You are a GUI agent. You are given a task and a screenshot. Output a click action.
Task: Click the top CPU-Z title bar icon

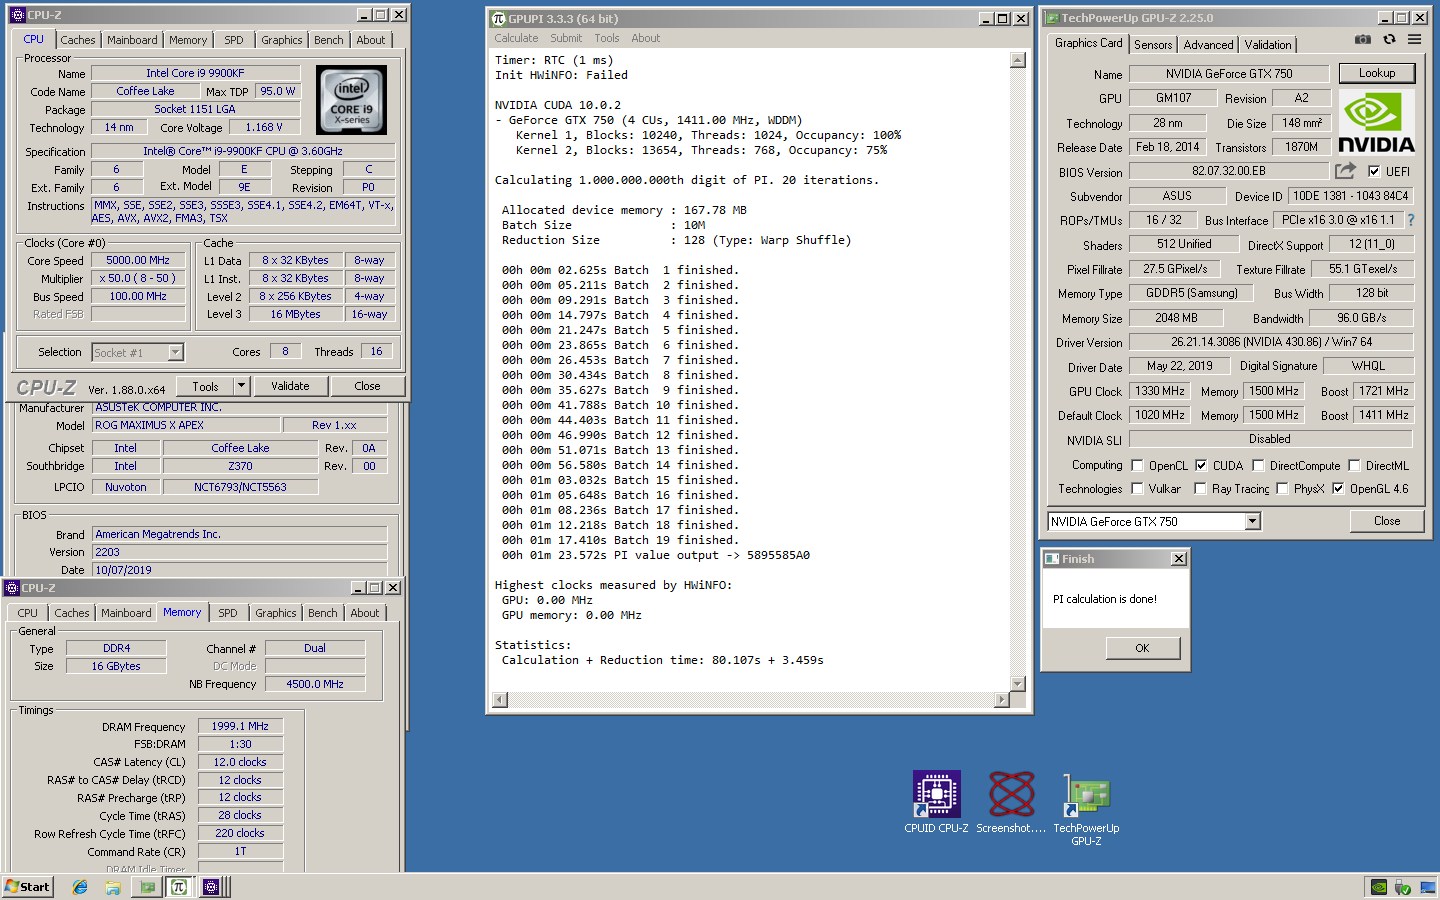point(17,15)
